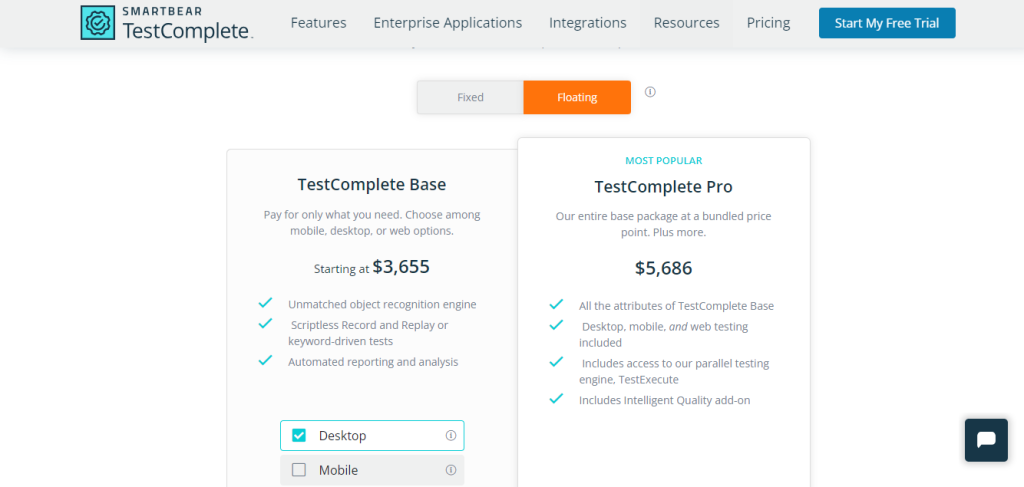This screenshot has height=487, width=1024.
Task: Go to the Pricing page
Action: 769,23
